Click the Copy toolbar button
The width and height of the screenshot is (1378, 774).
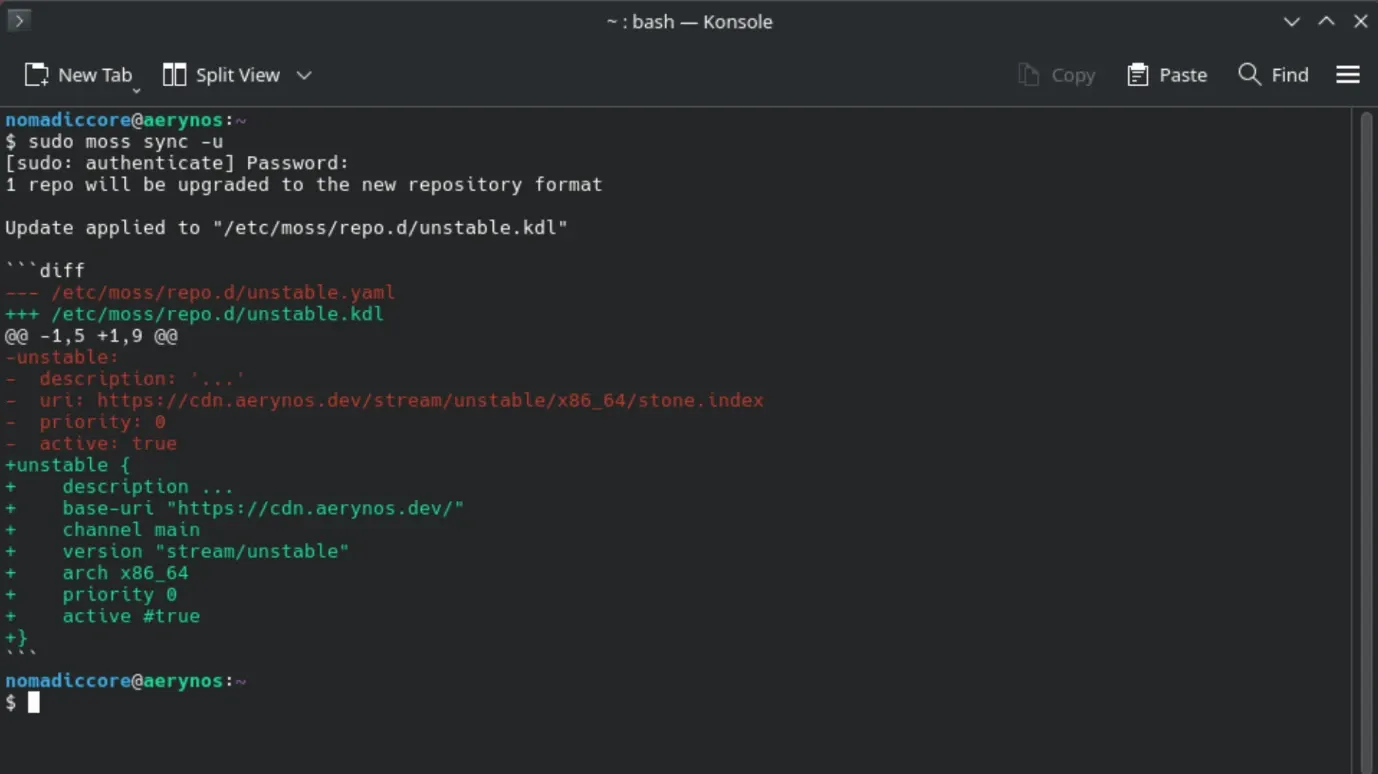pyautogui.click(x=1057, y=75)
